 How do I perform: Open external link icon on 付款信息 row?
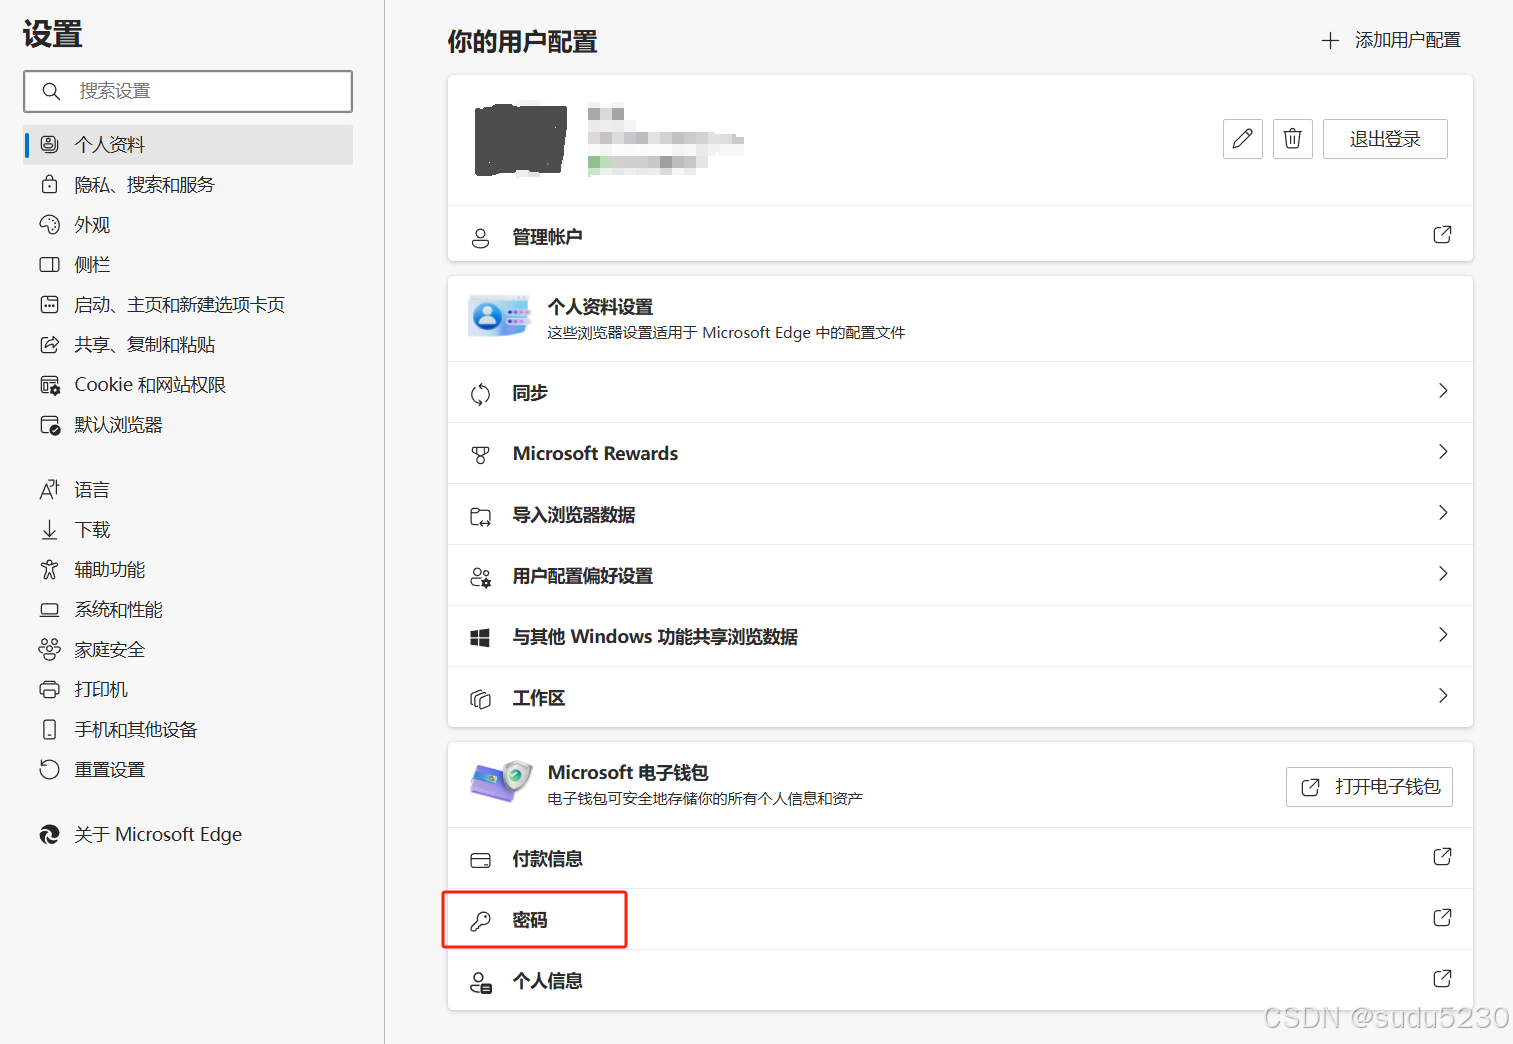click(1442, 857)
